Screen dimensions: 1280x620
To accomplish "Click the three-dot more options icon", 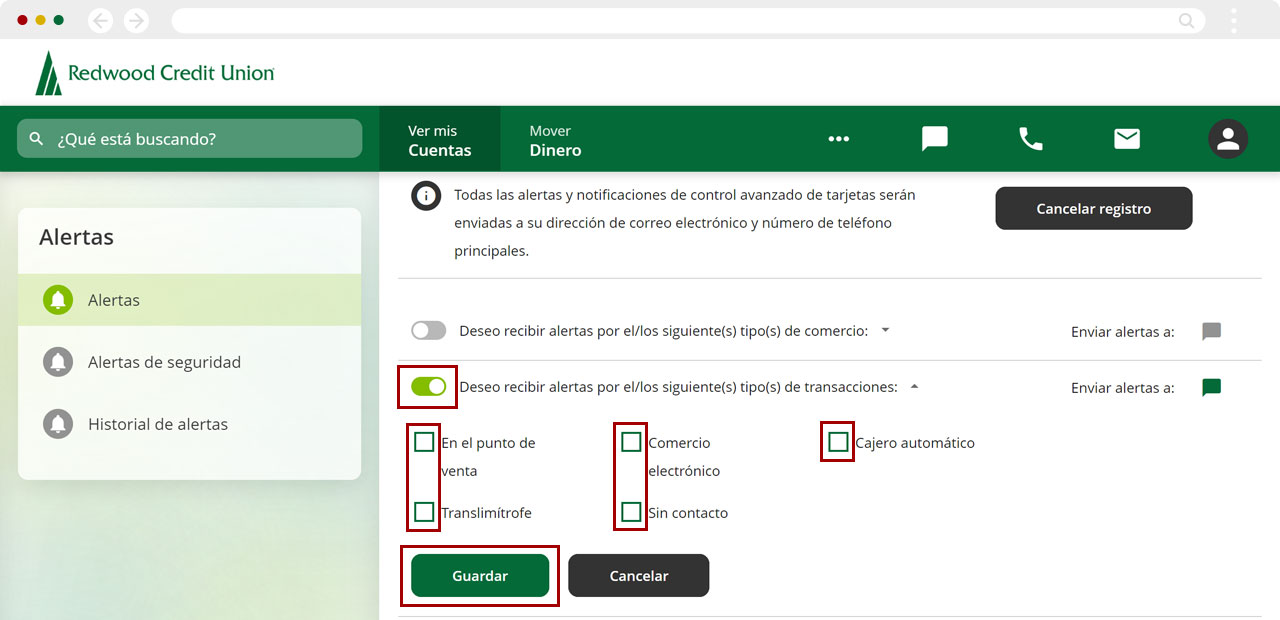I will pyautogui.click(x=838, y=139).
